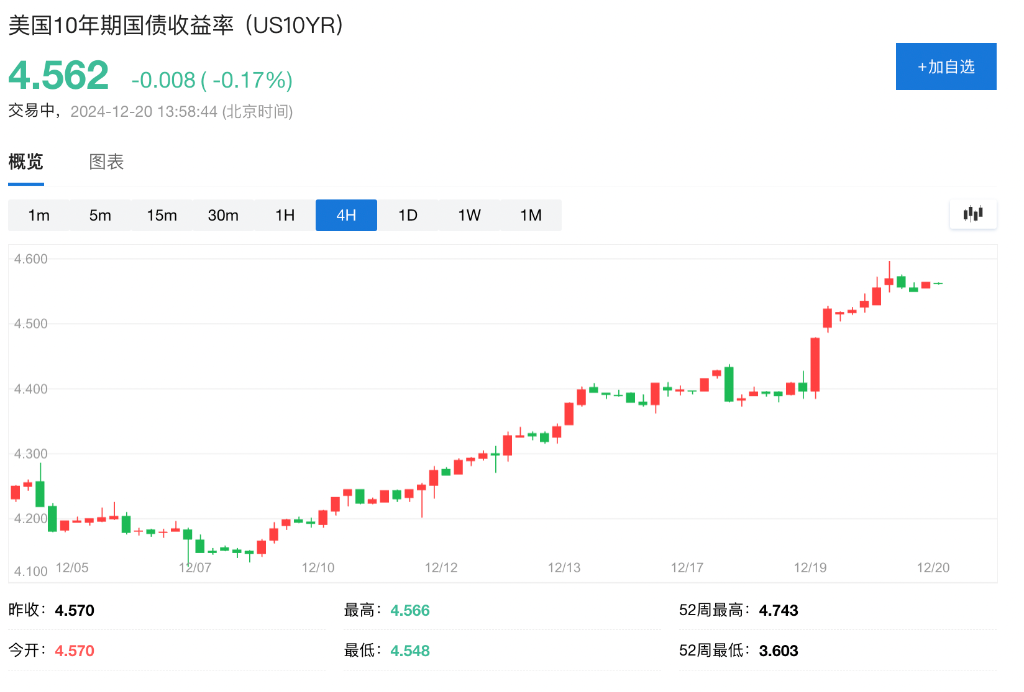1024x692 pixels.
Task: Select the 概览 tab
Action: pyautogui.click(x=24, y=161)
